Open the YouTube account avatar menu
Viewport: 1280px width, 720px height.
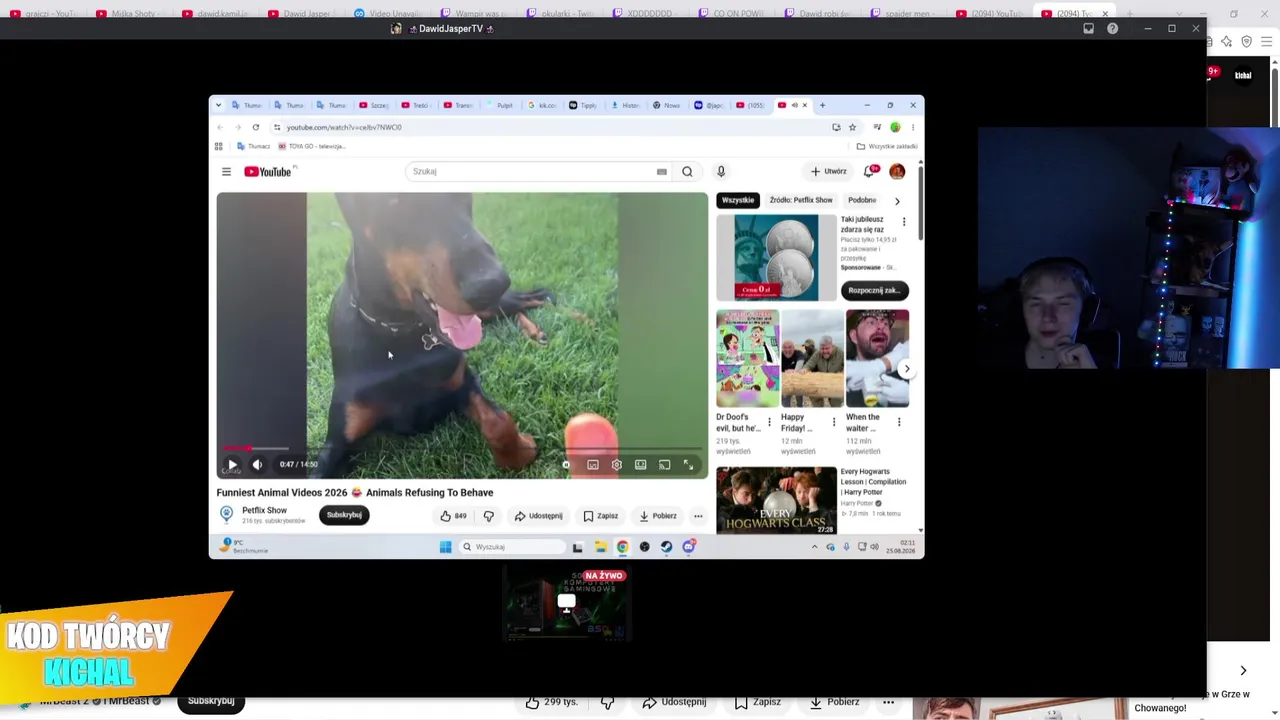coord(897,172)
